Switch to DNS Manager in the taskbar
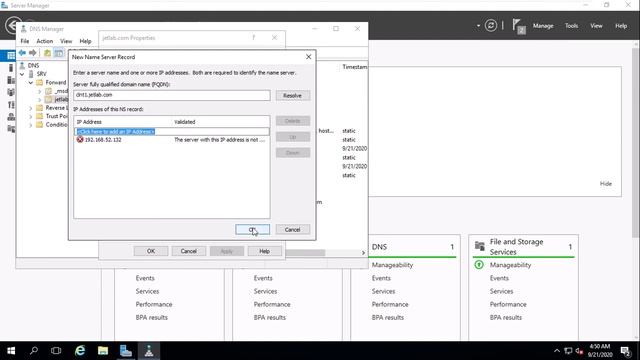The image size is (640, 360). pyautogui.click(x=149, y=351)
